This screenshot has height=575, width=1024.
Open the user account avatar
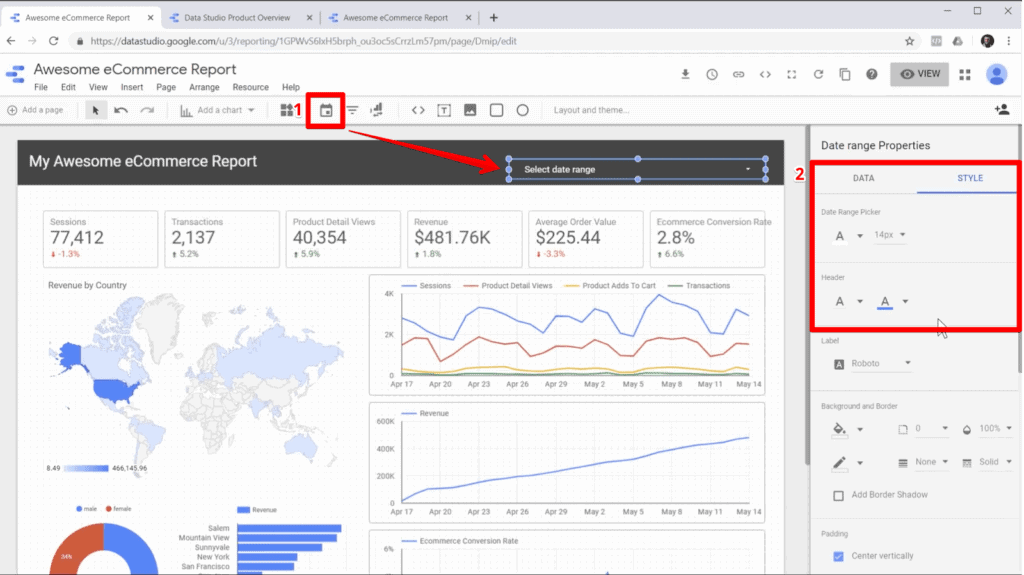pos(997,74)
